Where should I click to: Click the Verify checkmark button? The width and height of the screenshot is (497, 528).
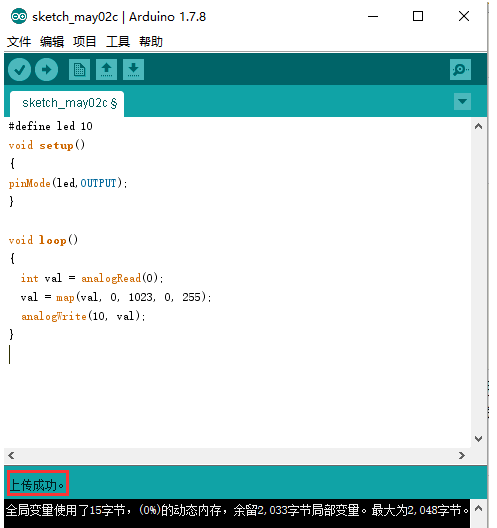[x=20, y=70]
